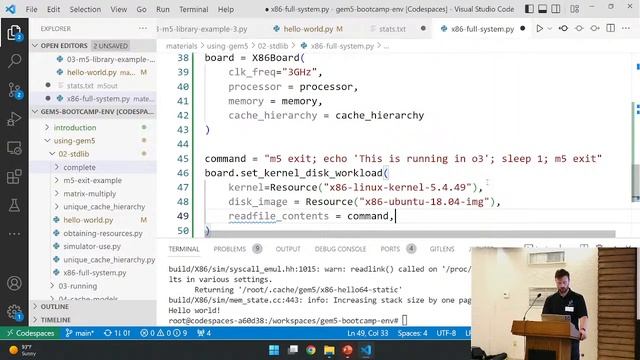Open Customize Layout icon
Screen dimensions: 640x360
pyautogui.click(x=575, y=9)
